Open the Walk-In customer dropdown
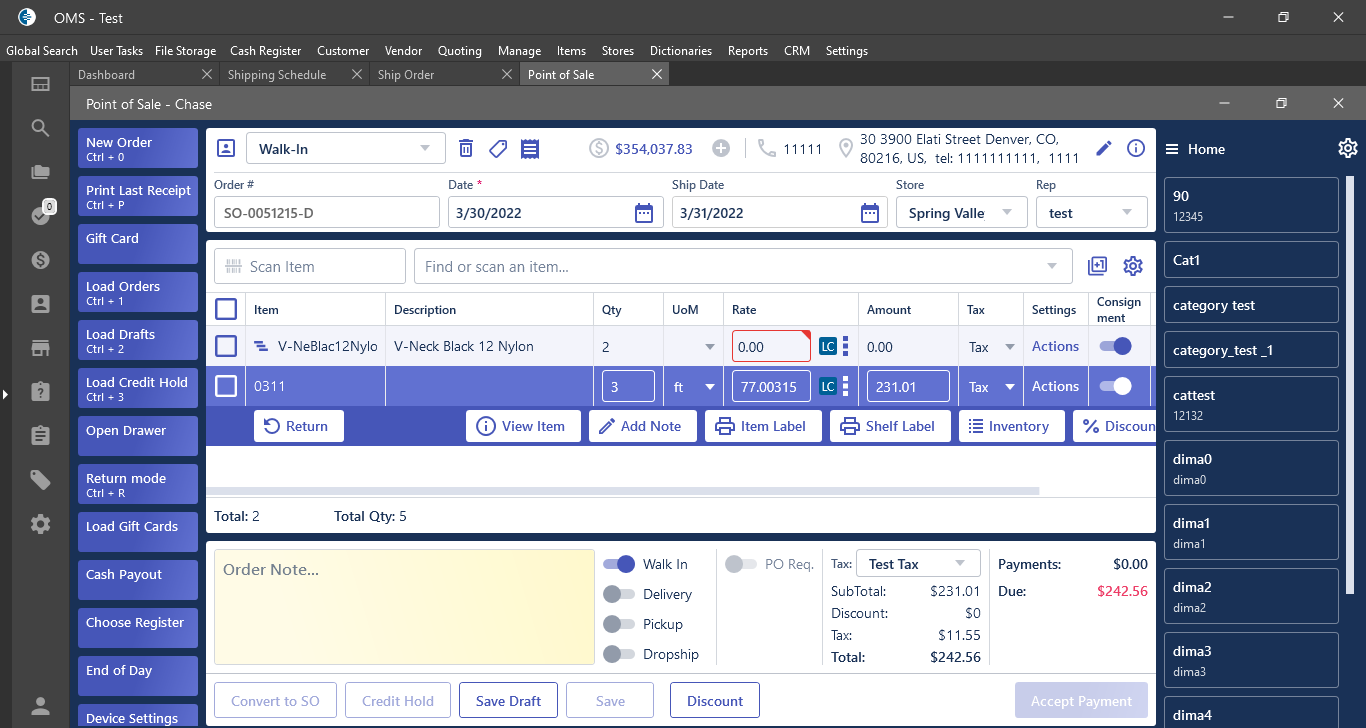Image resolution: width=1366 pixels, height=728 pixels. click(345, 149)
